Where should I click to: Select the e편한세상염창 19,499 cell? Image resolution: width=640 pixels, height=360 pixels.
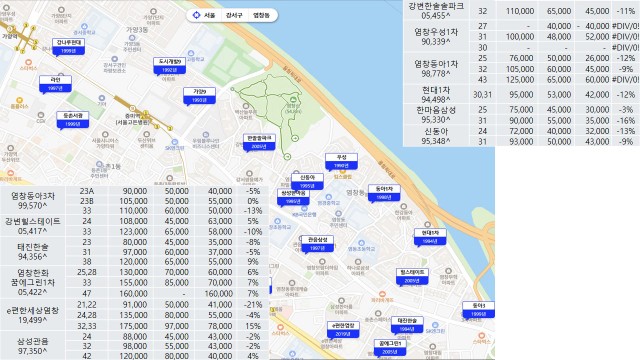click(33, 315)
